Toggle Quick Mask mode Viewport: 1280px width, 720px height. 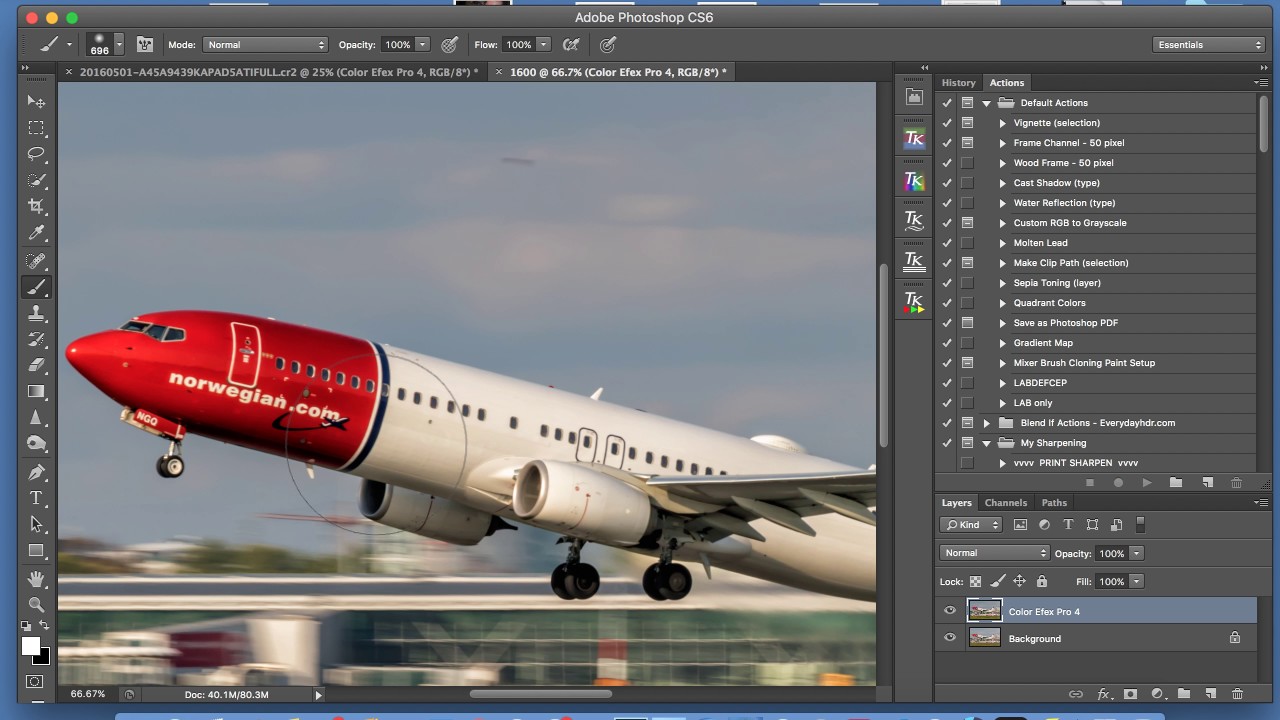[35, 681]
